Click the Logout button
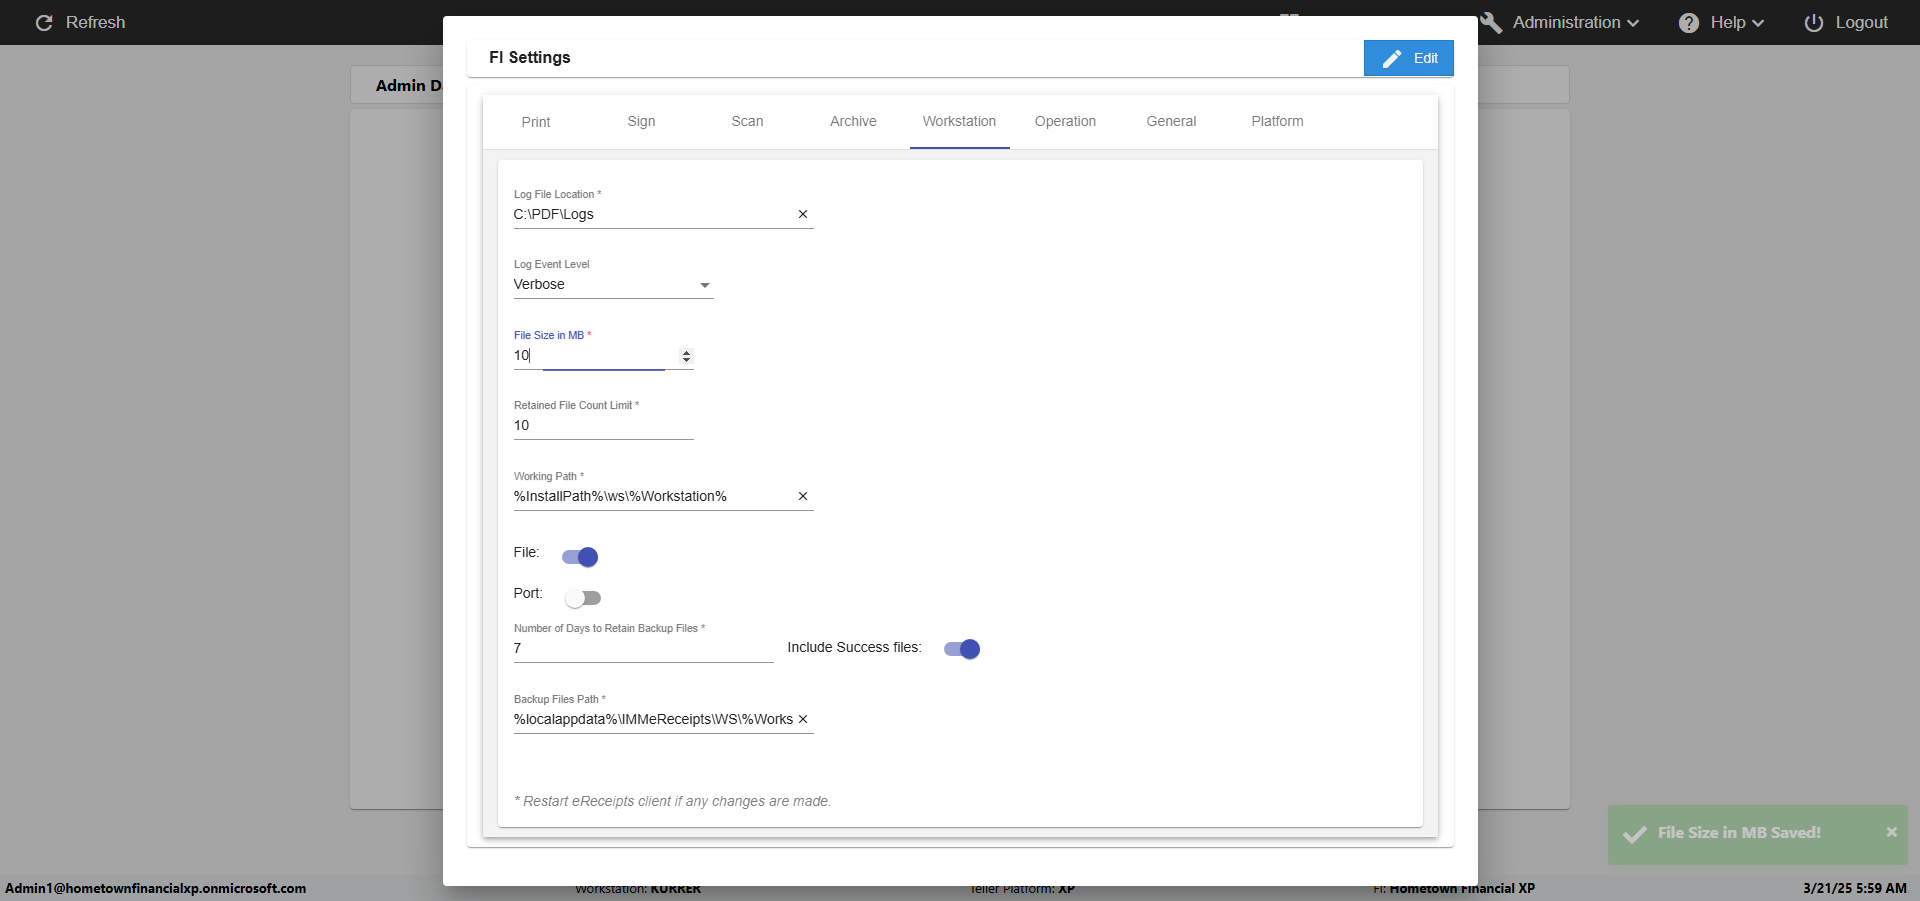1920x901 pixels. (x=1846, y=22)
